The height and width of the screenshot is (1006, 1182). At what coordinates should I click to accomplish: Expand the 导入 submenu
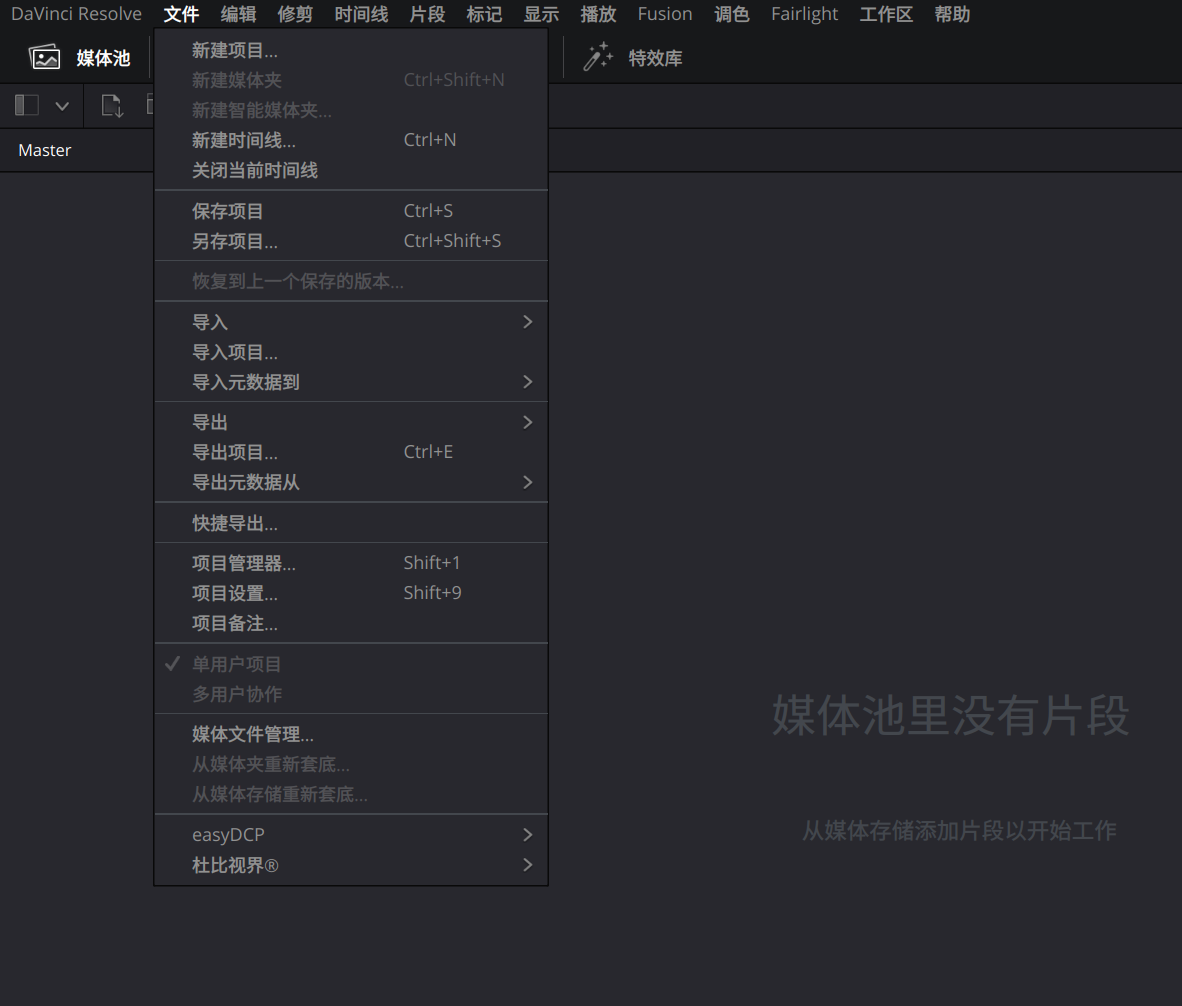coord(351,322)
